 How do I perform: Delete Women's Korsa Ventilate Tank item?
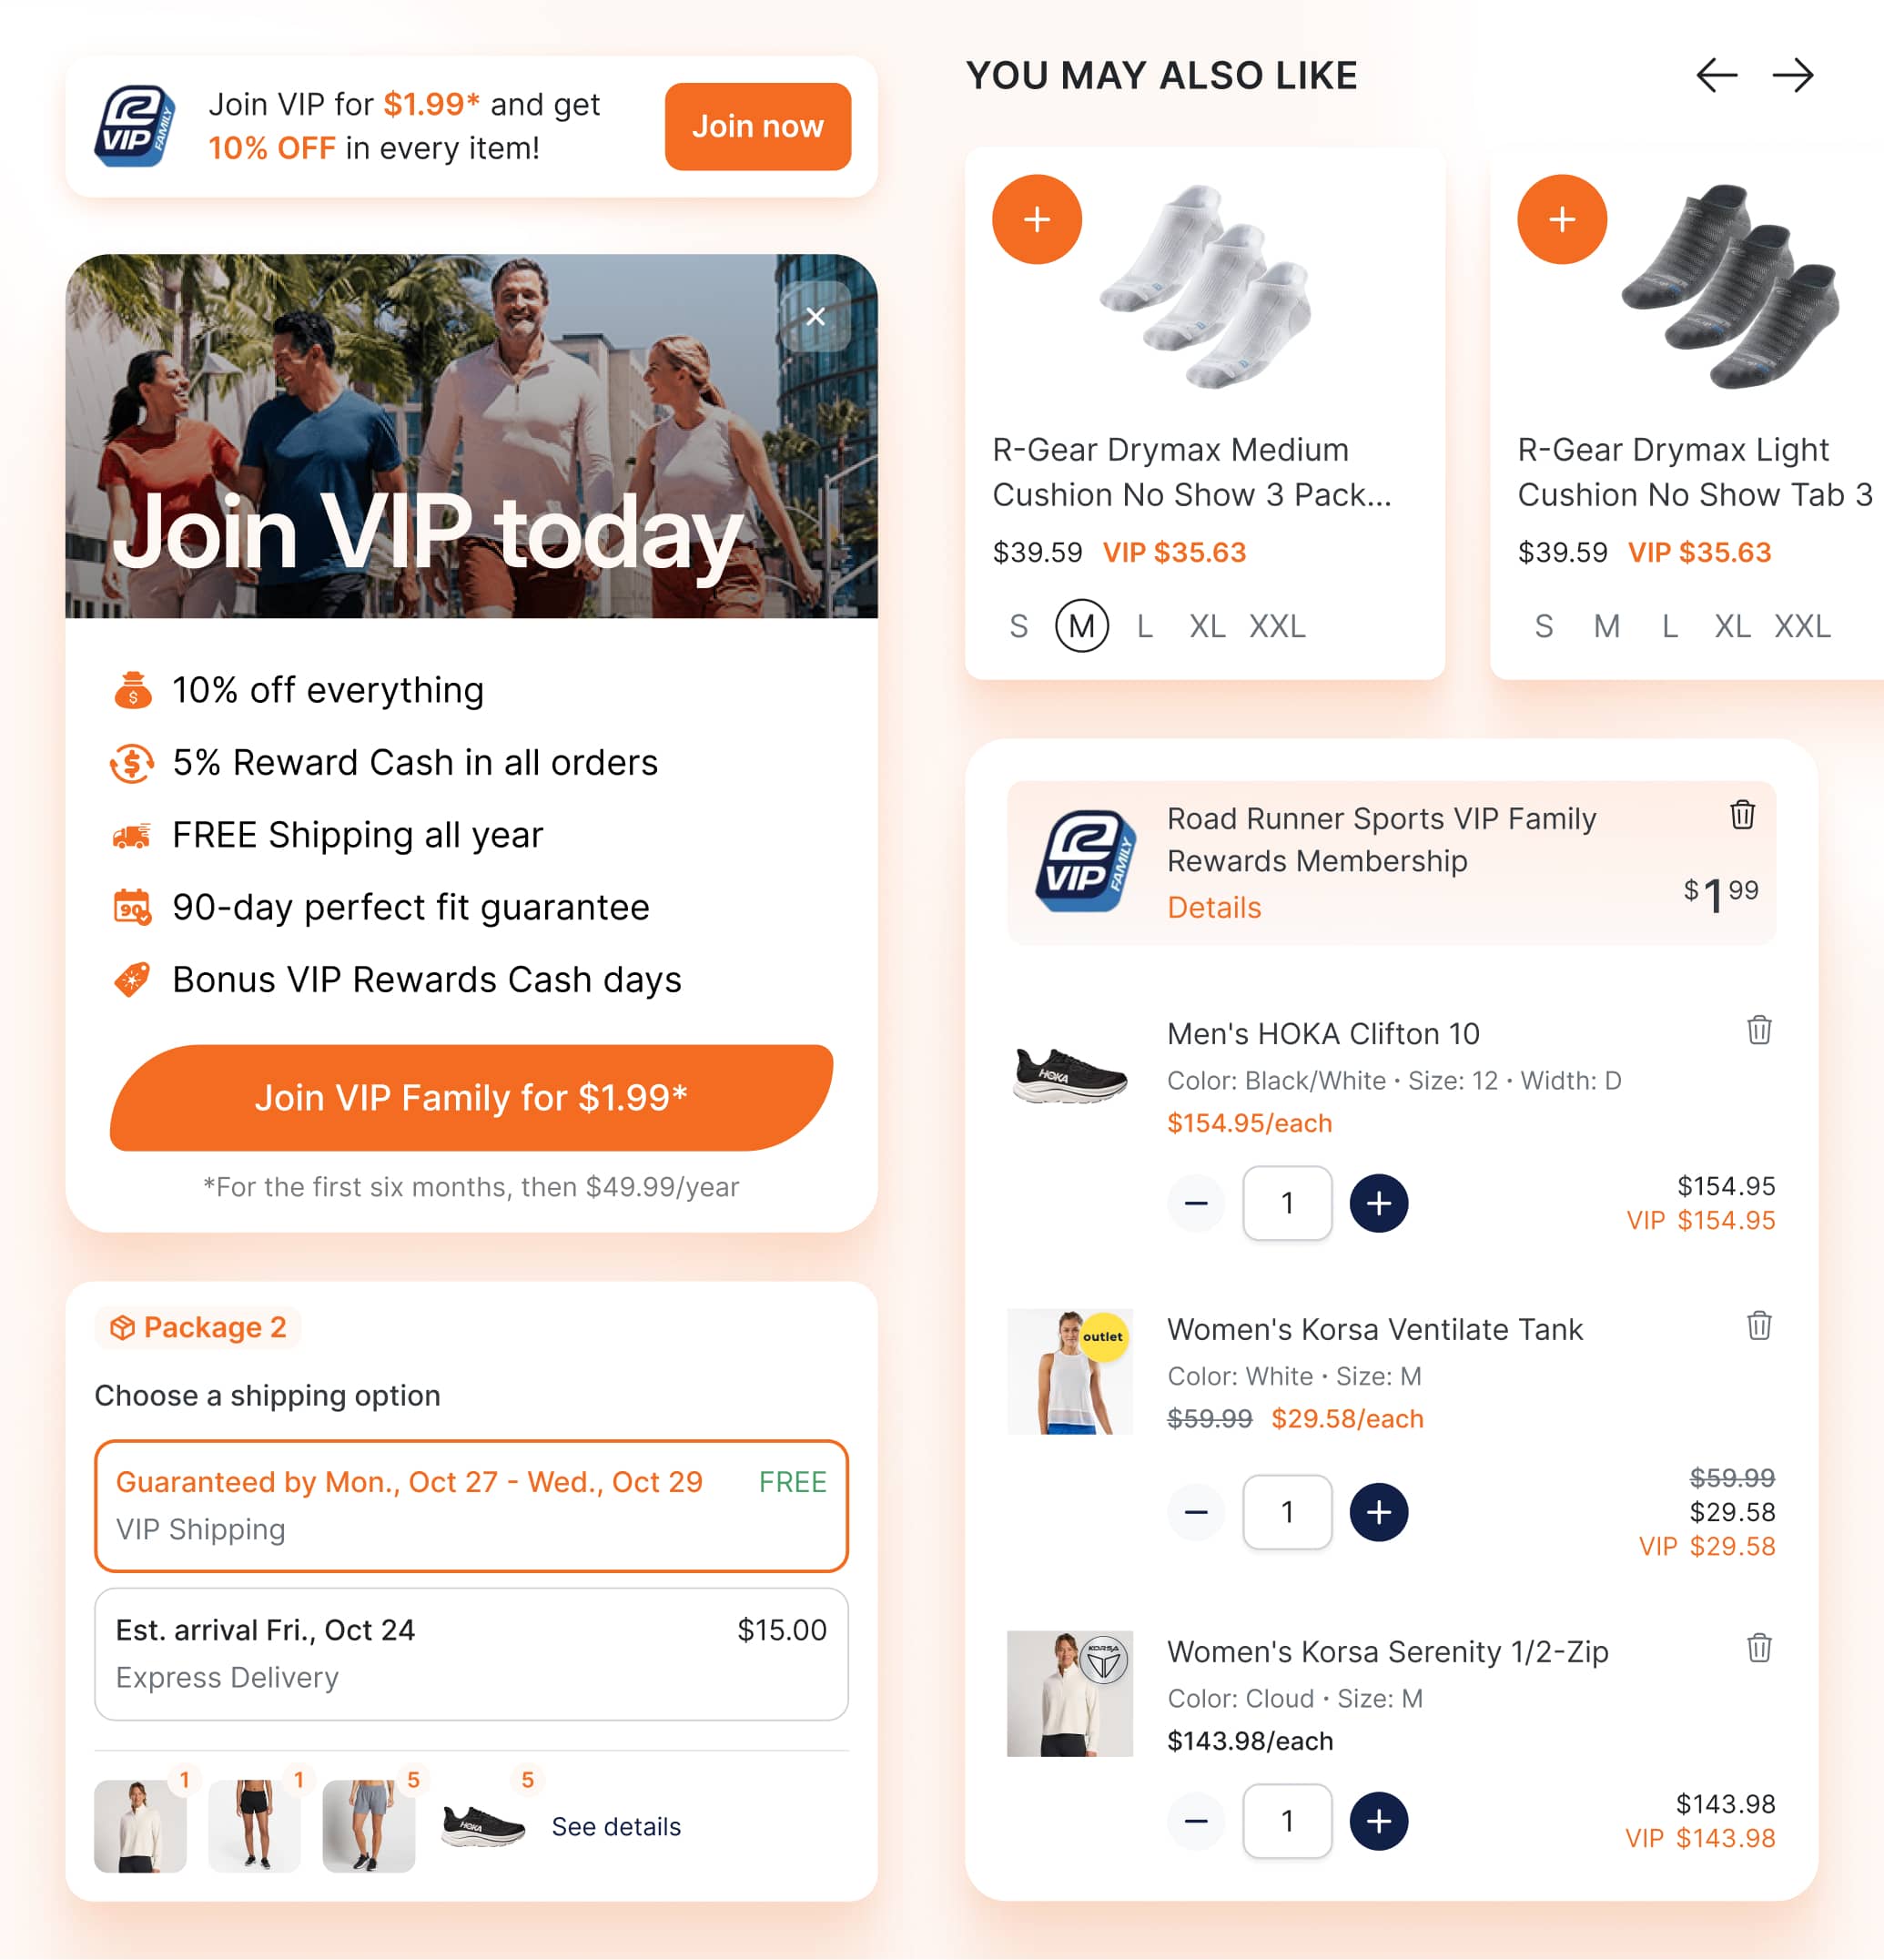pos(1759,1325)
